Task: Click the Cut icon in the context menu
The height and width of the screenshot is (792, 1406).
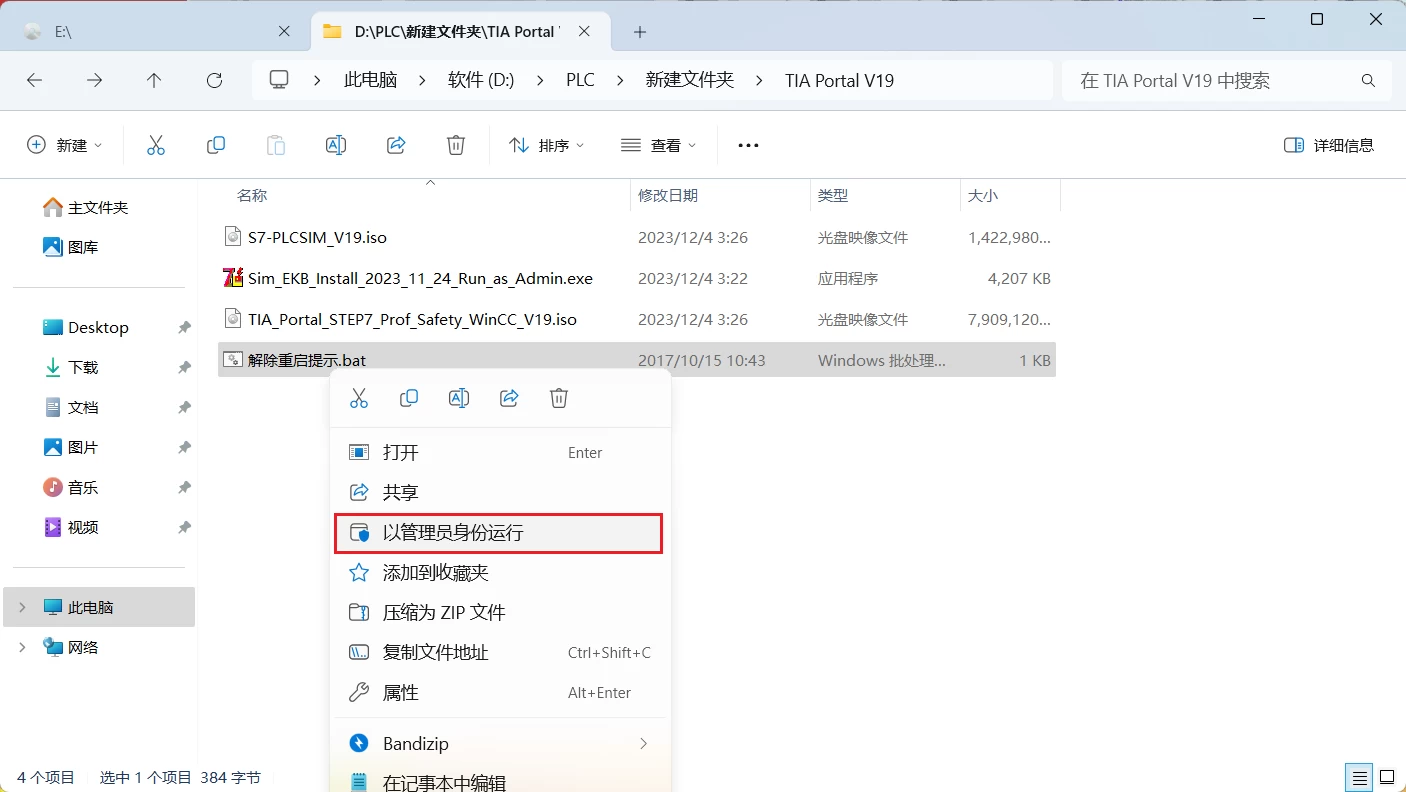Action: click(359, 398)
